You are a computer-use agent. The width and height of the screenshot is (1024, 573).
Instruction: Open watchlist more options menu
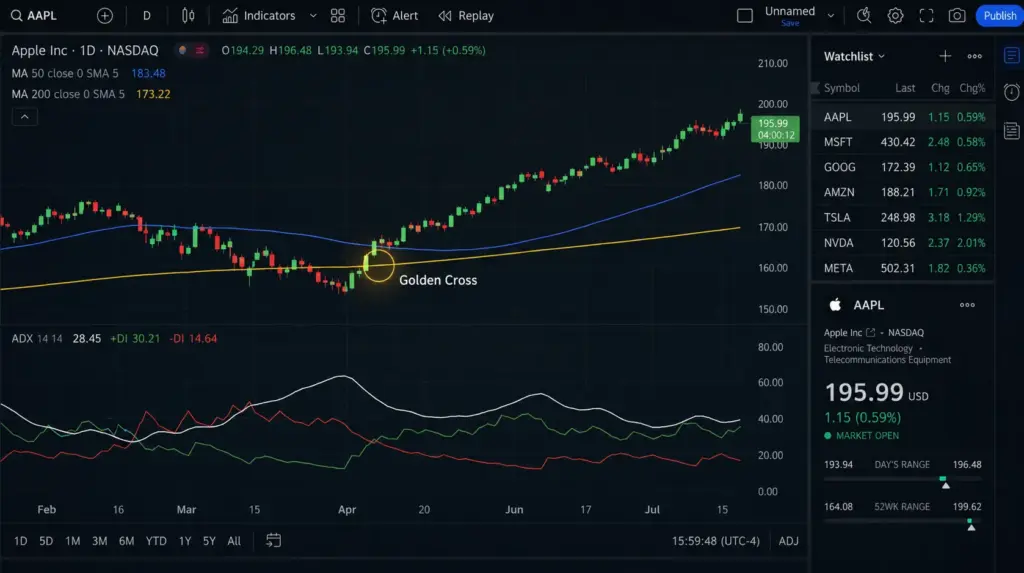[974, 56]
